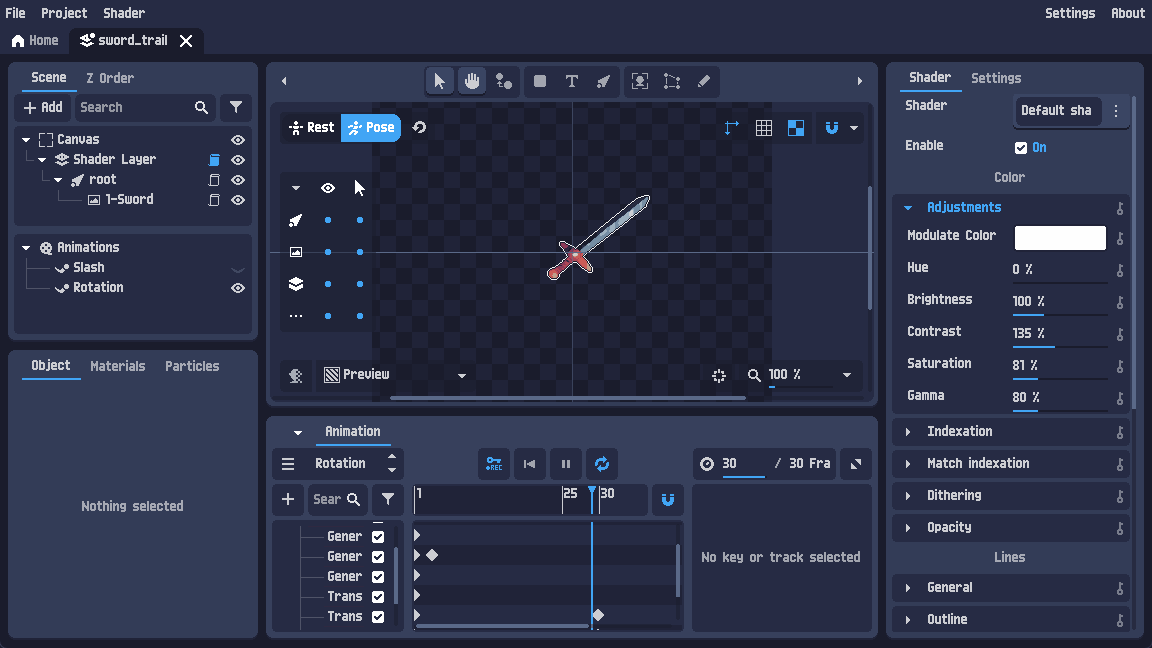The image size is (1152, 648).
Task: Open the Preview mode dropdown
Action: (462, 376)
